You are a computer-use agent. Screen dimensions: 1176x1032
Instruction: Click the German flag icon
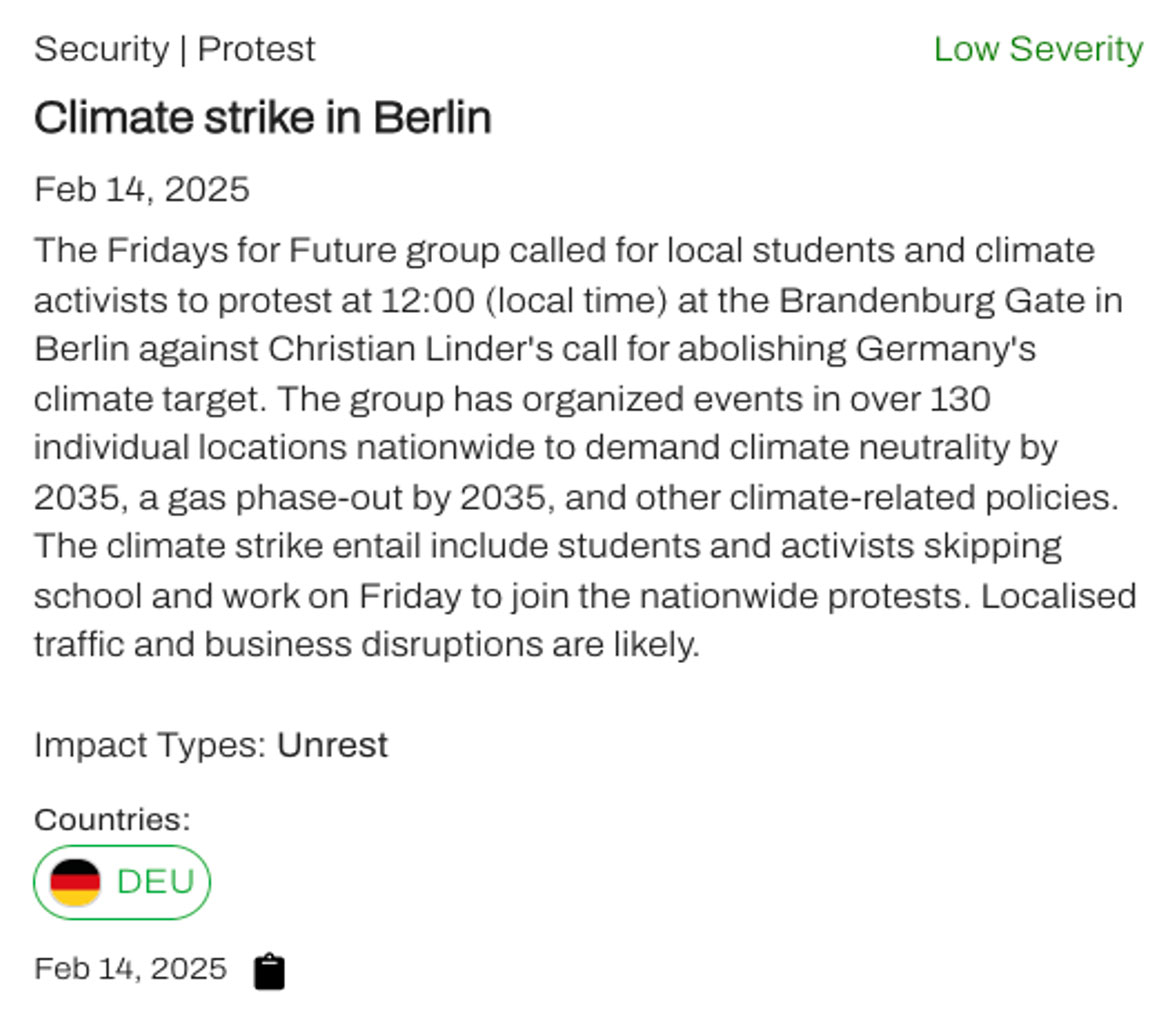click(75, 882)
